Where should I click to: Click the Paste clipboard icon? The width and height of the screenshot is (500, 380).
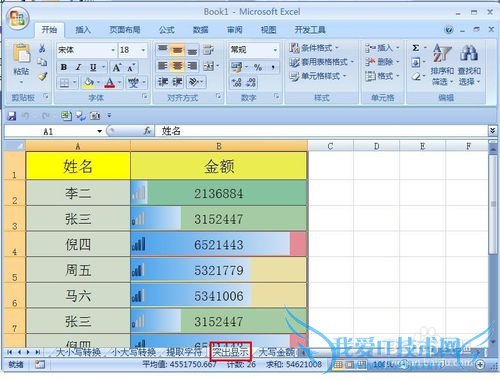point(21,54)
